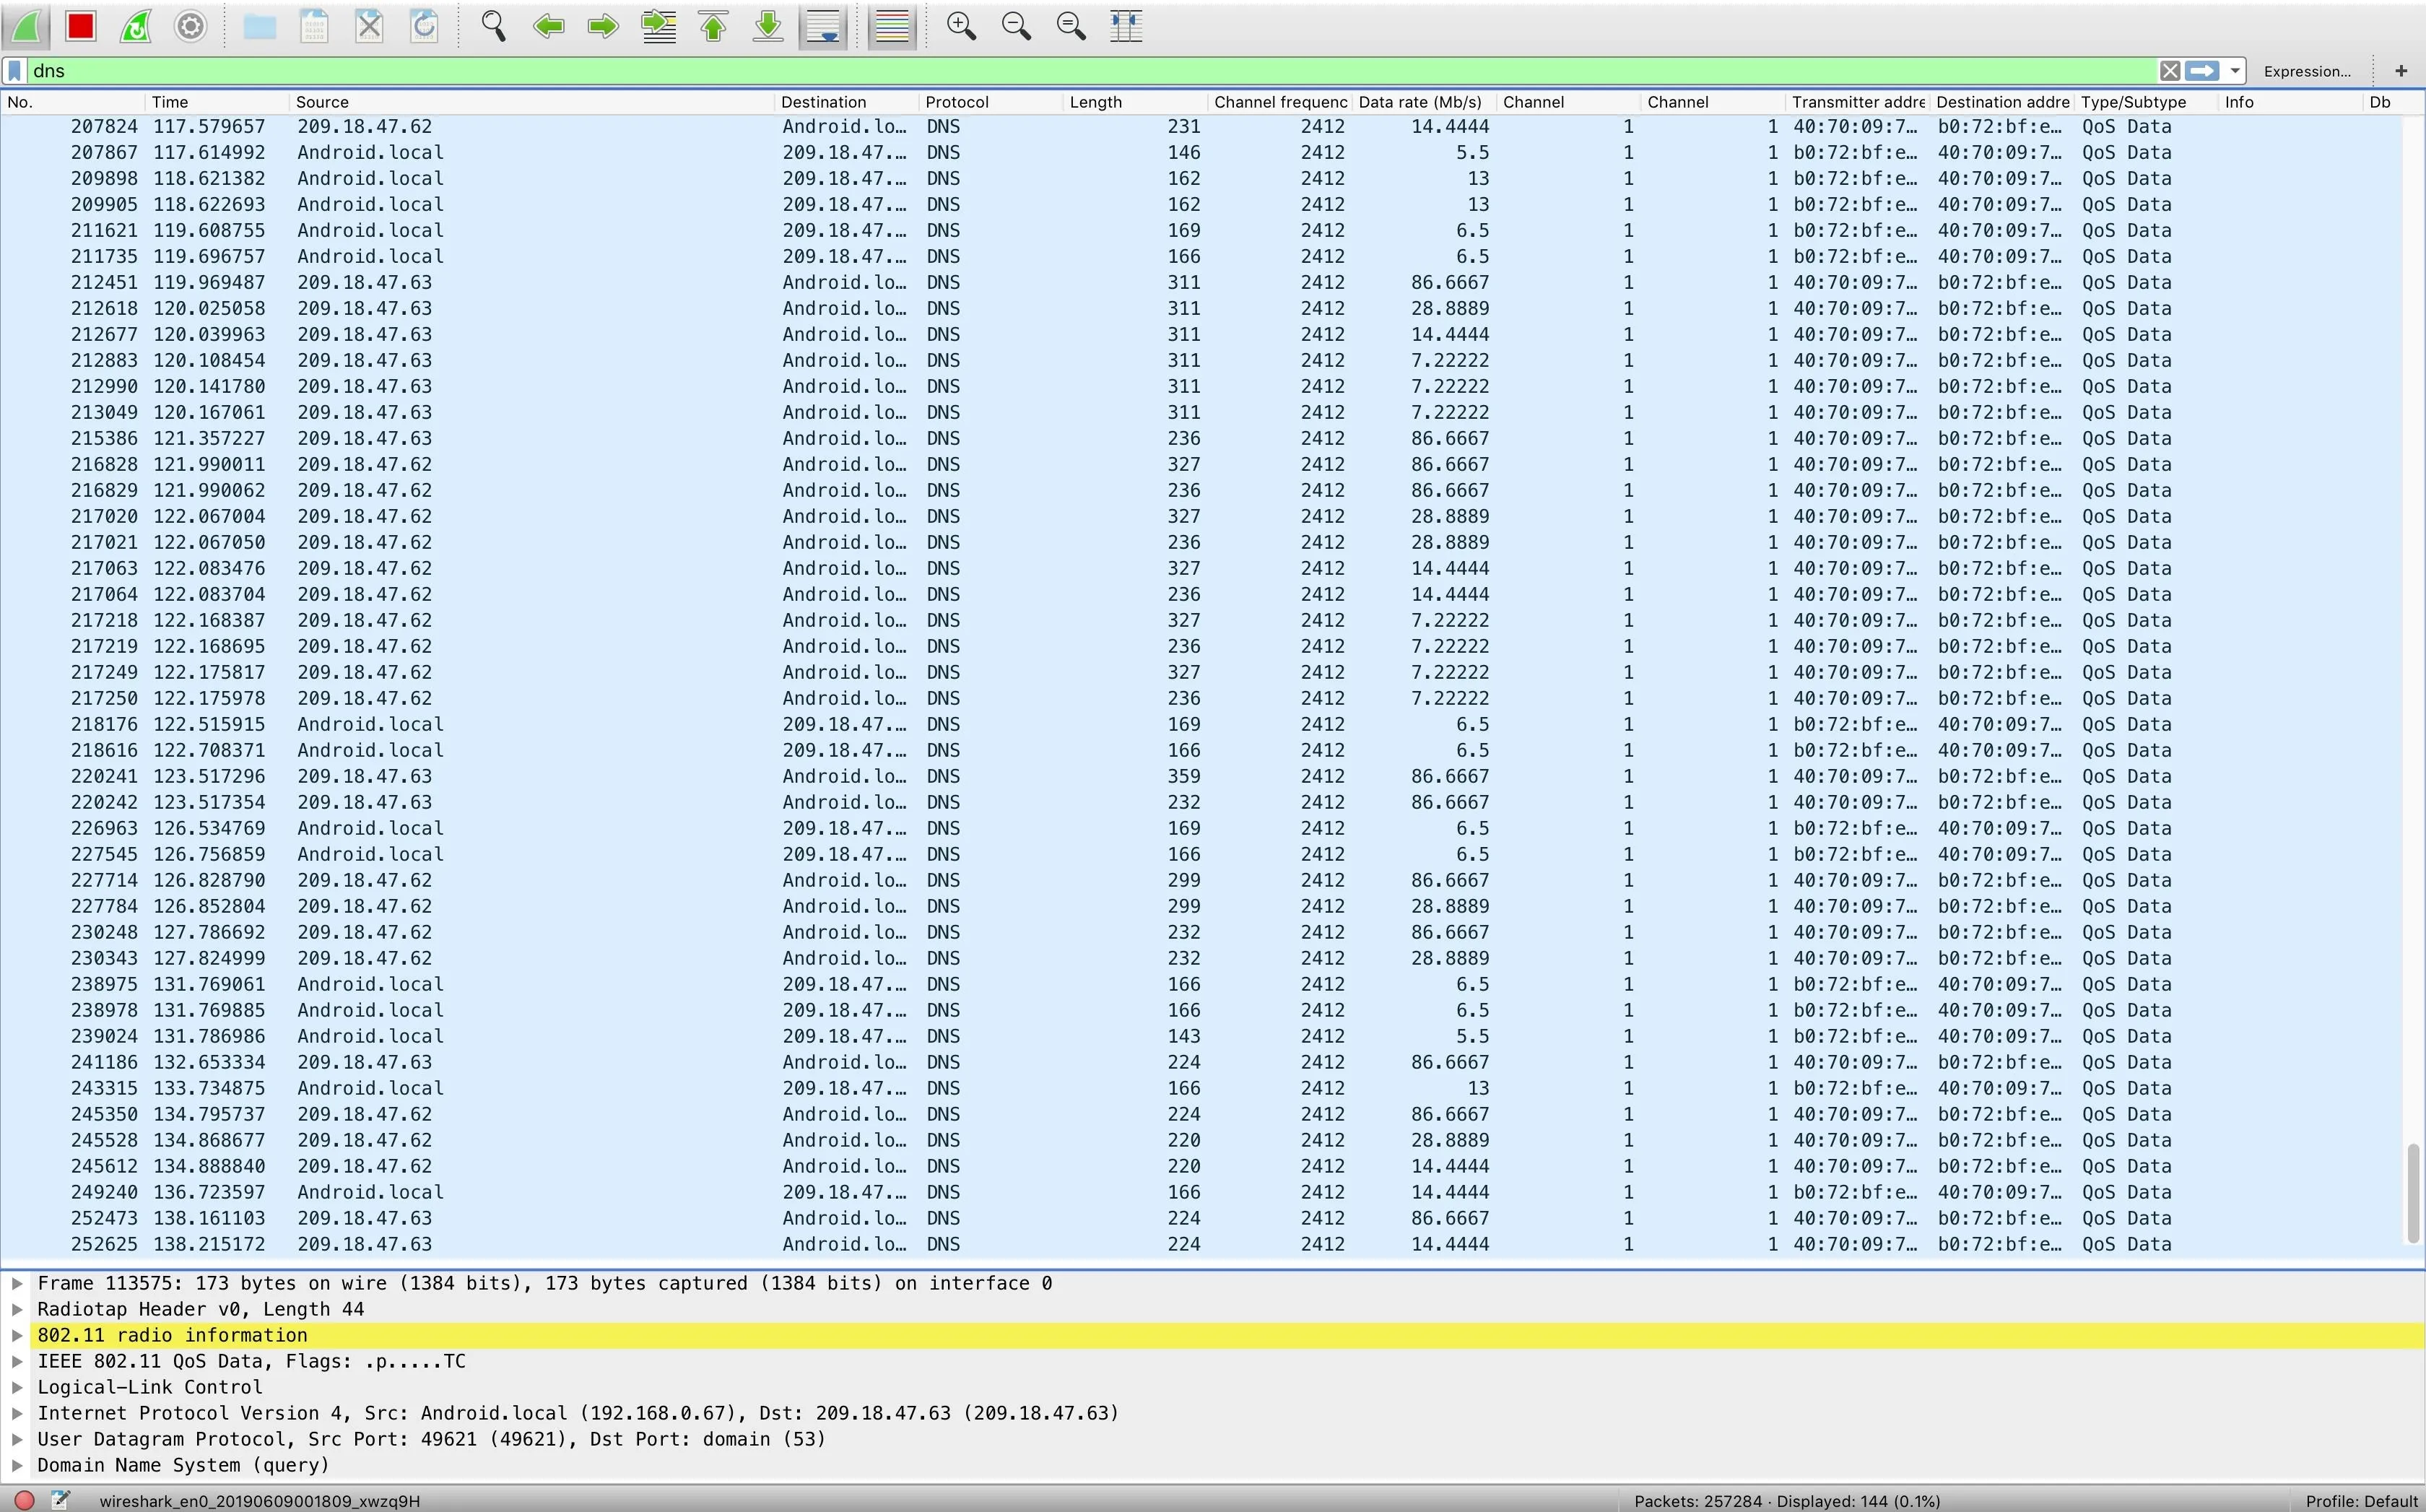2426x1512 pixels.
Task: Click the open capture file folder icon
Action: point(260,26)
